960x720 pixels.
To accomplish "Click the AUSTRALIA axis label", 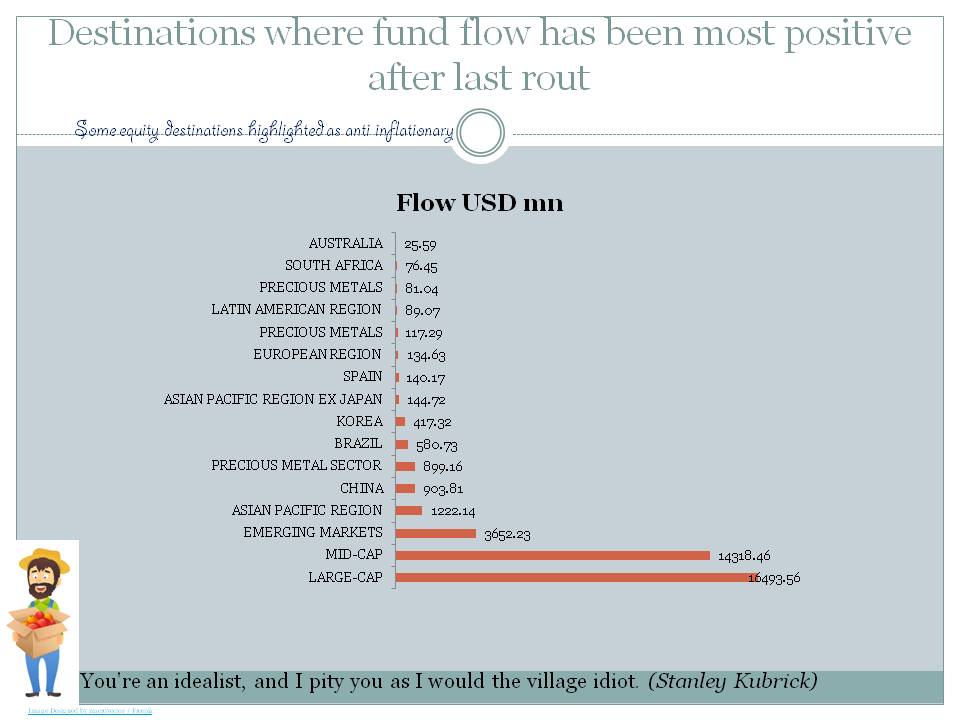I will tap(345, 243).
